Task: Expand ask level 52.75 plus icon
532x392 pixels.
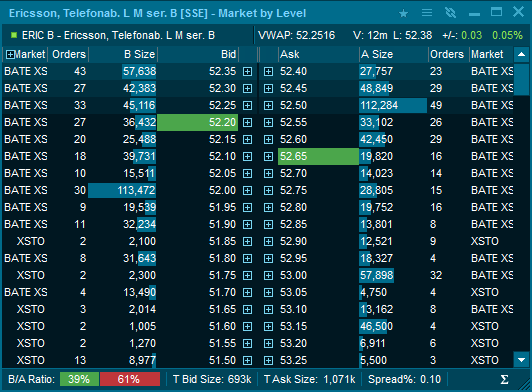Action: click(x=268, y=190)
